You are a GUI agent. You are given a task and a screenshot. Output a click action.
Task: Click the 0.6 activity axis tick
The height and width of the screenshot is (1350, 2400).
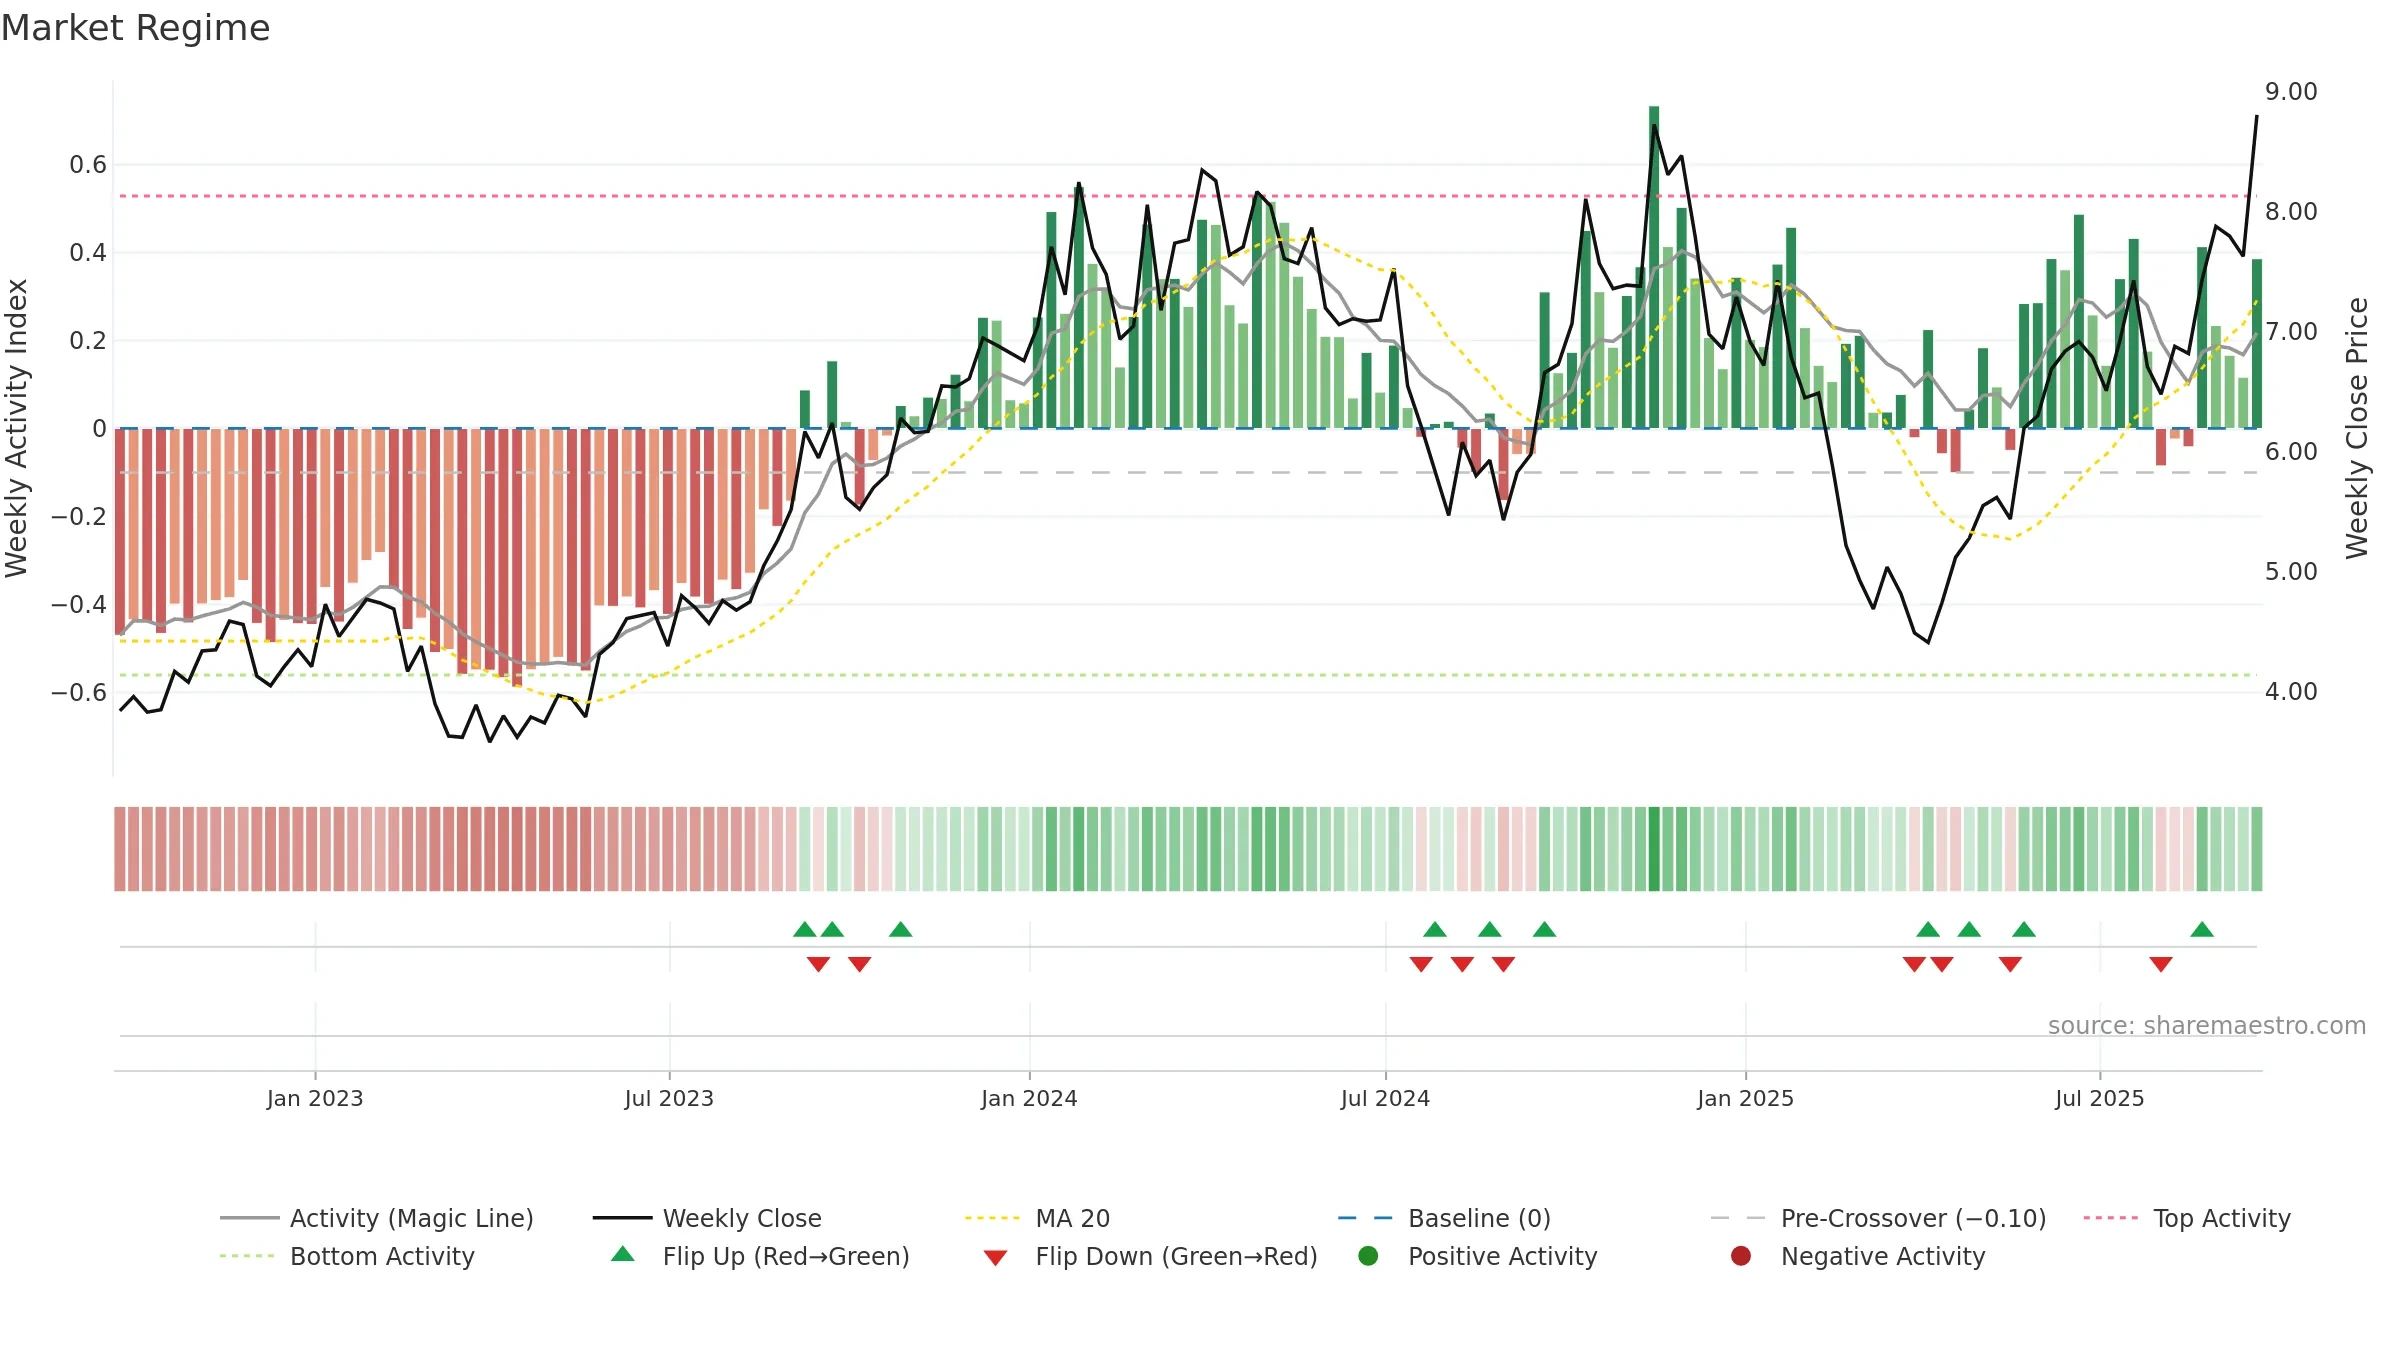coord(88,165)
